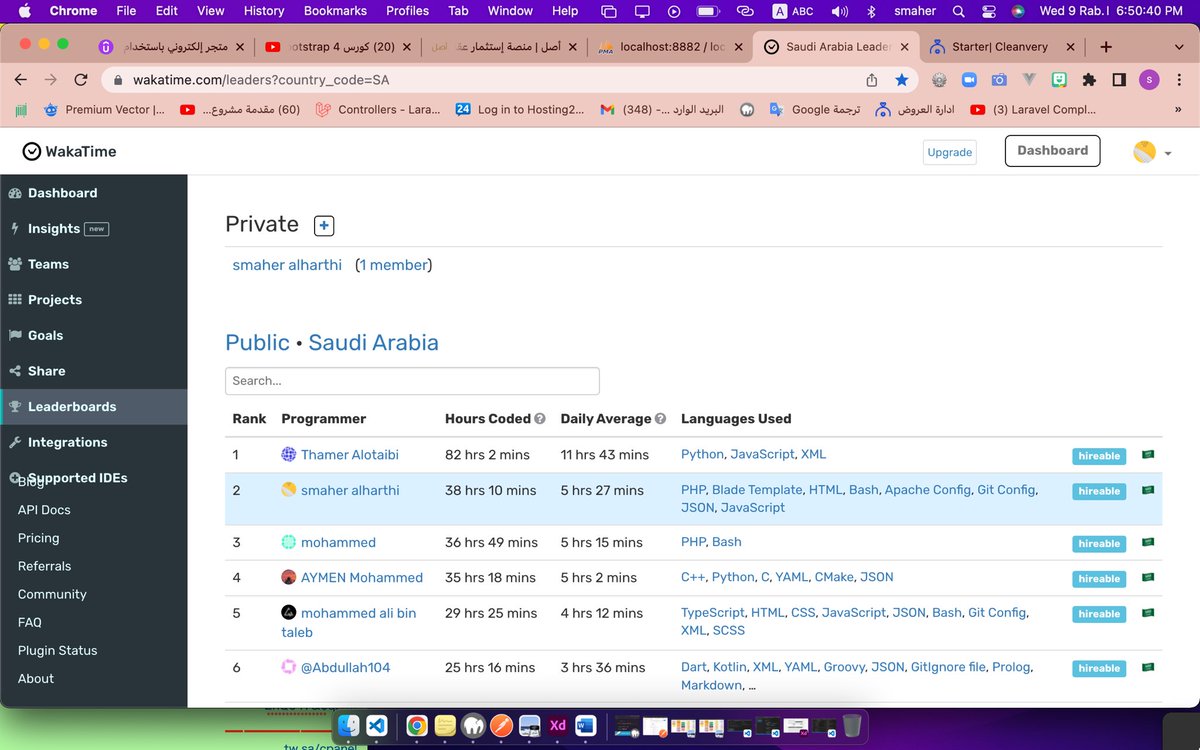The image size is (1200, 750).
Task: Open a new tab with the plus button
Action: [1106, 47]
